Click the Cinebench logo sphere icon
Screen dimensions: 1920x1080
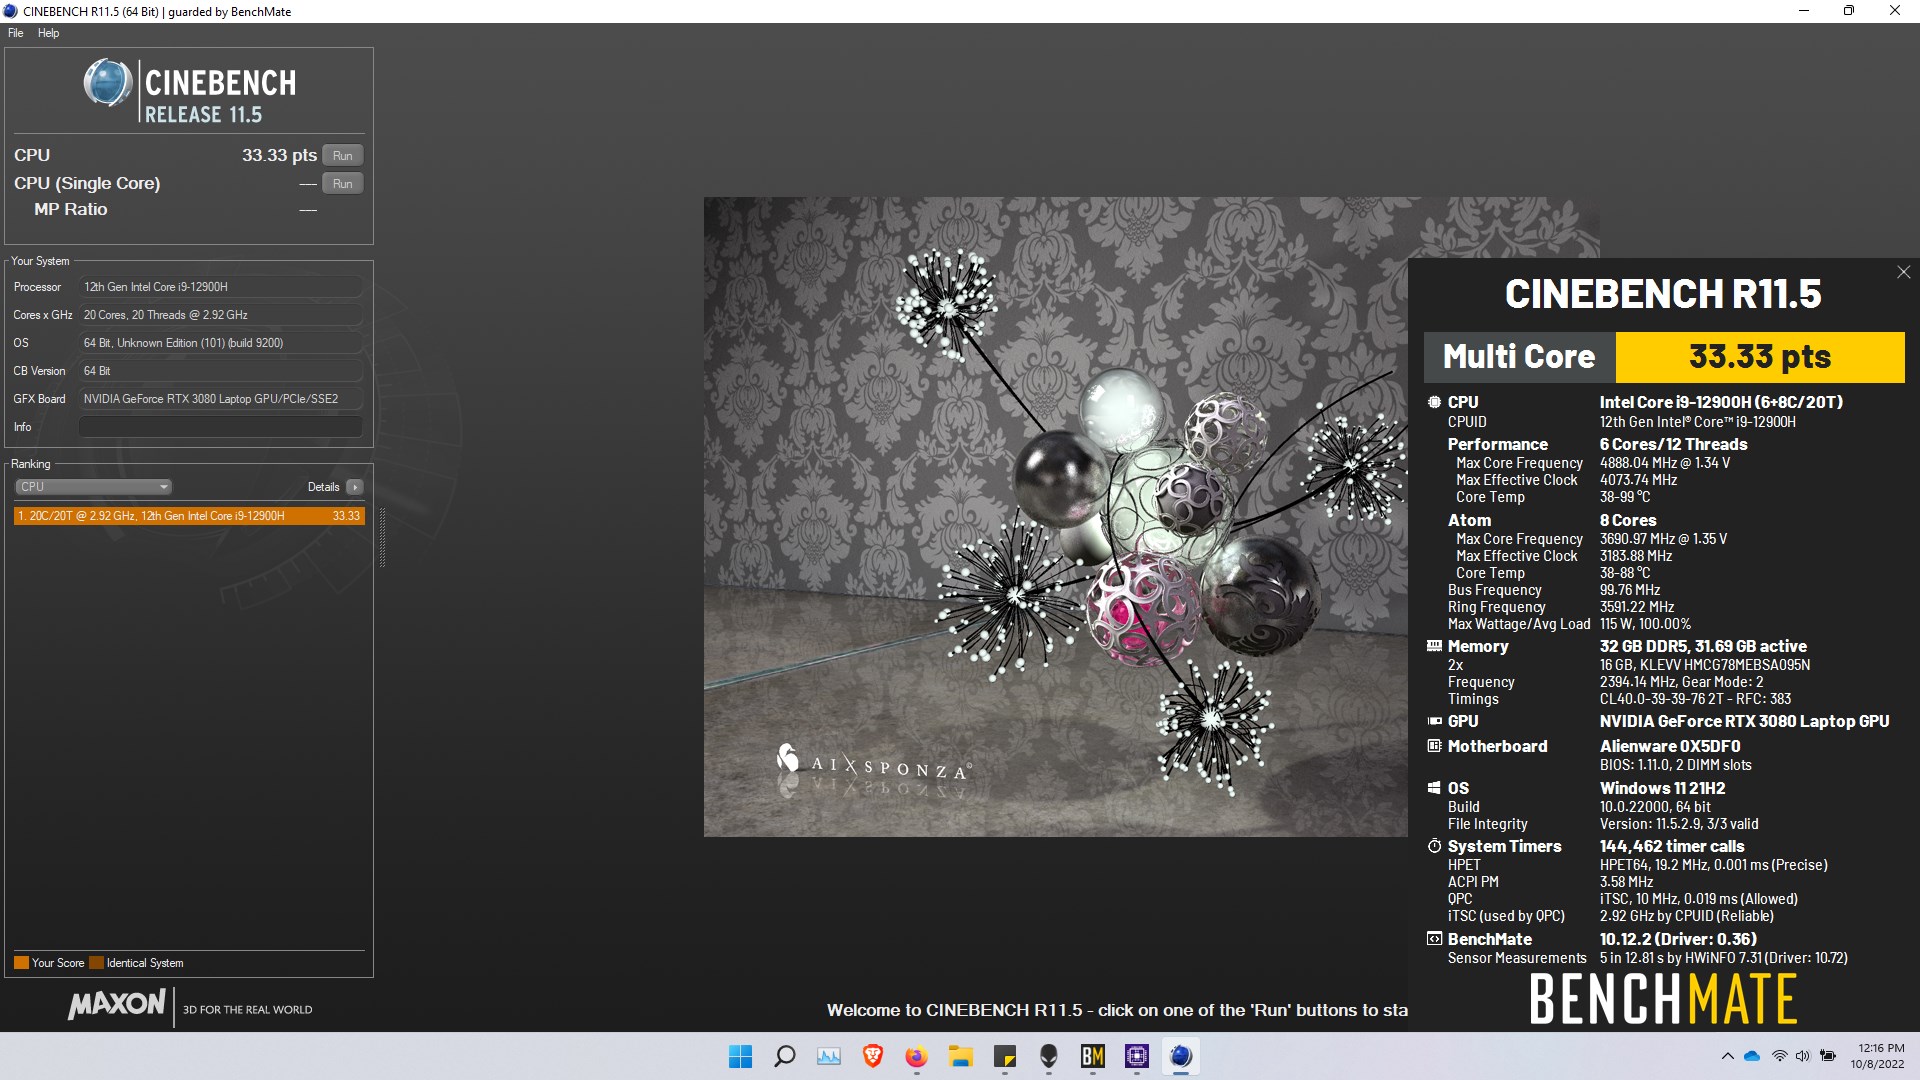108,84
